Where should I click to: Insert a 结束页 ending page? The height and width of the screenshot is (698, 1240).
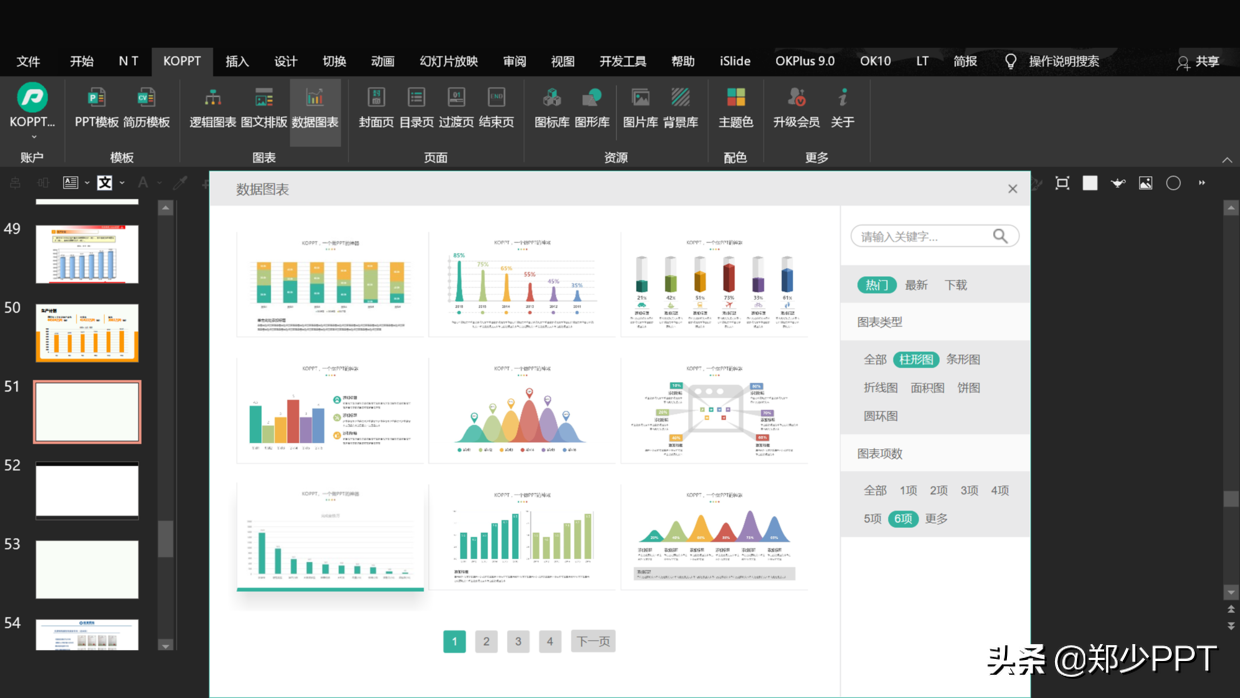[x=496, y=108]
